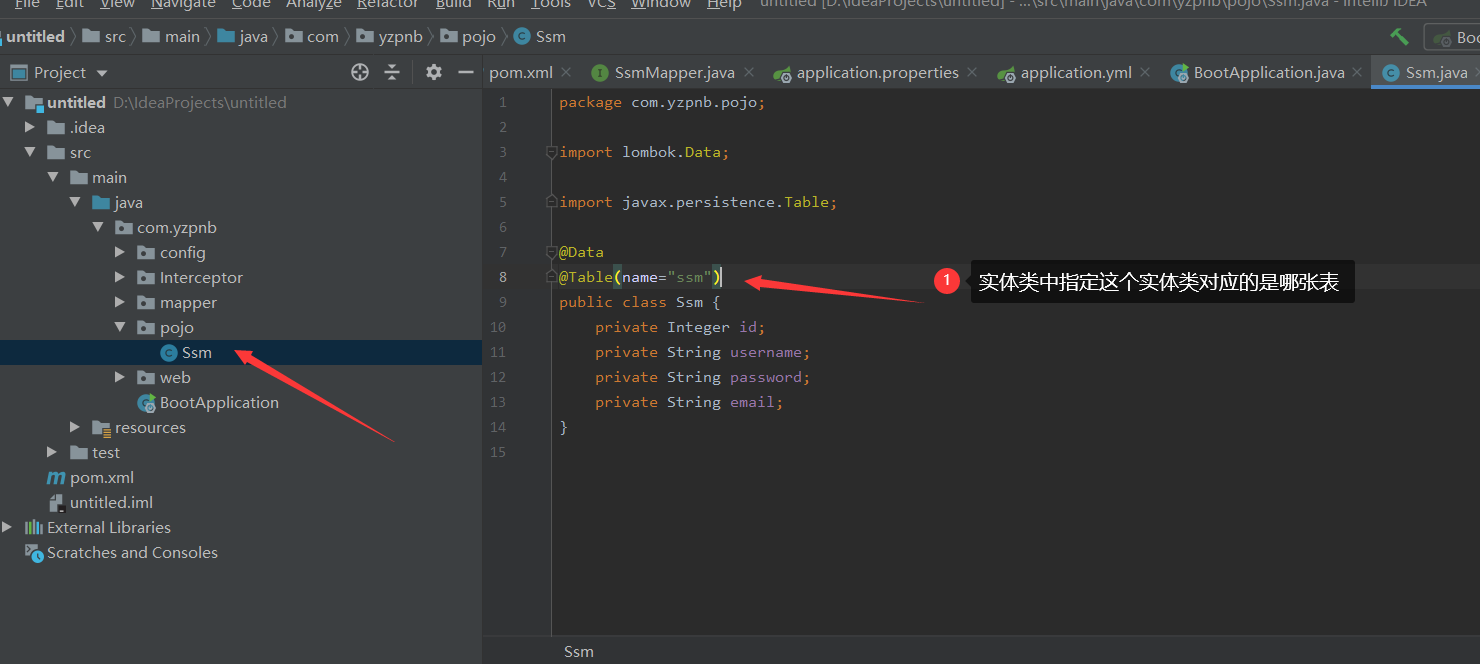This screenshot has height=664, width=1480.
Task: Click the Build hammer icon
Action: [1399, 37]
